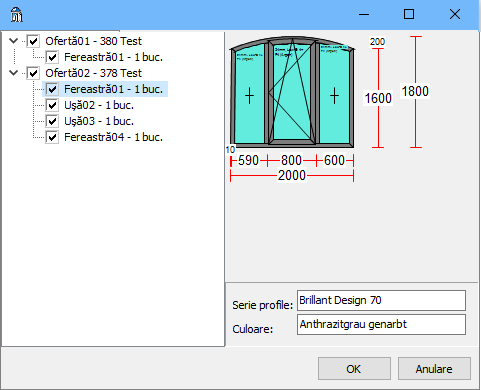
Task: Click the Culoare input field
Action: click(x=381, y=324)
